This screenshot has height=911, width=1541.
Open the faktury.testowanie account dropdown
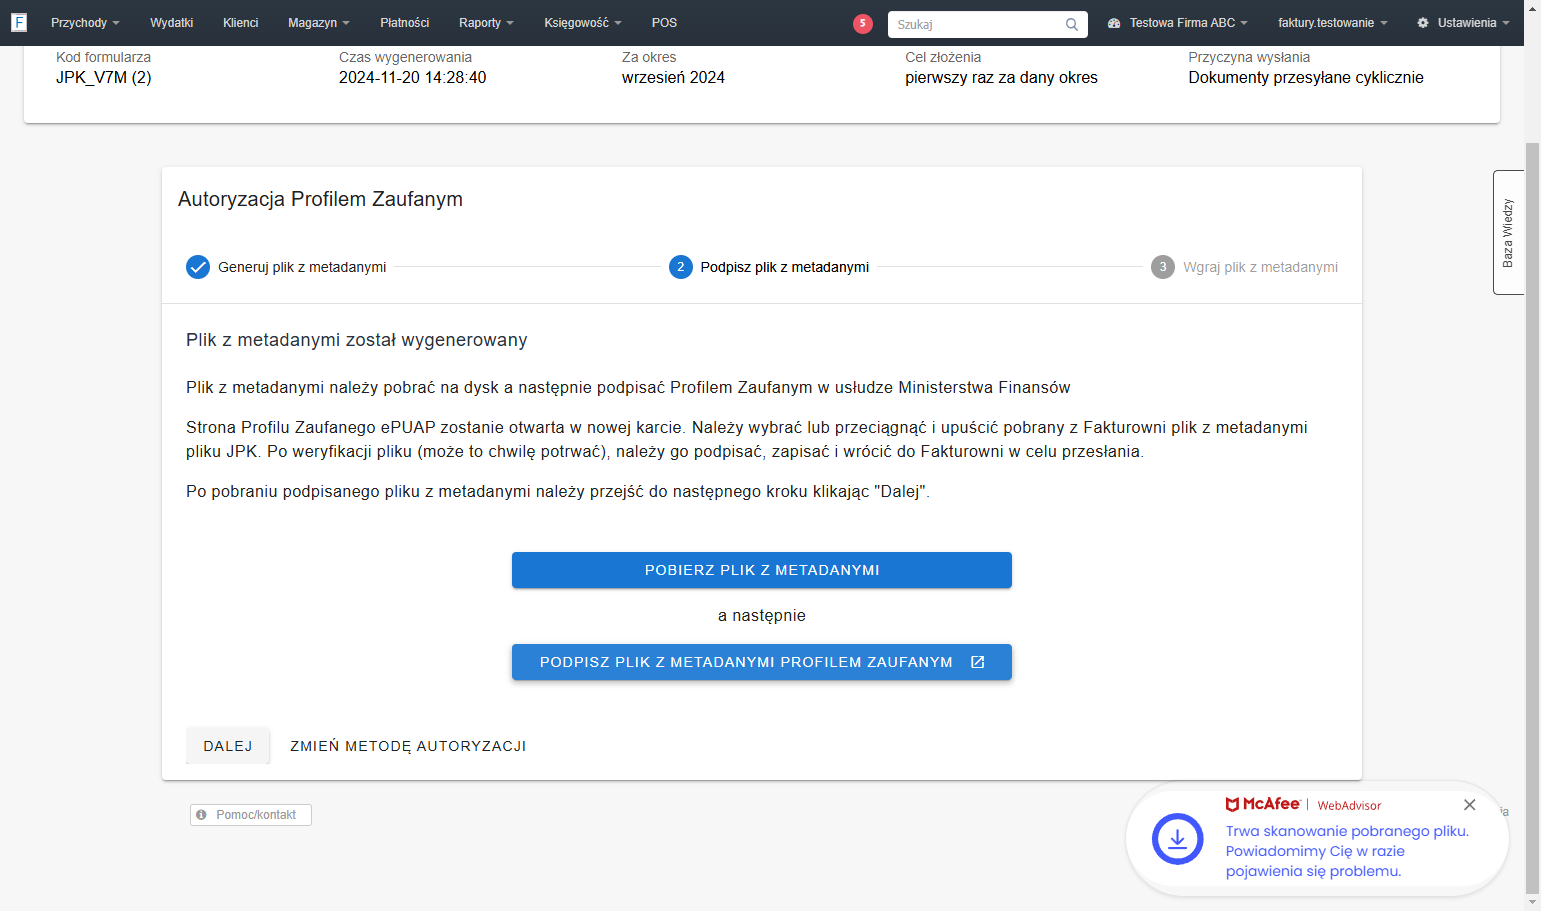[1332, 23]
